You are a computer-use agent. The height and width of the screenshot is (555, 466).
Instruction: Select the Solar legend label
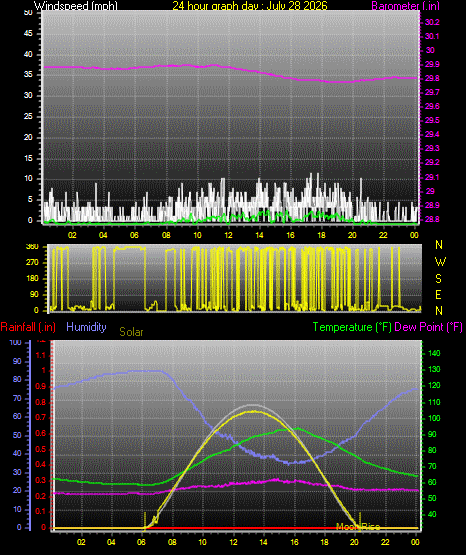click(x=131, y=332)
